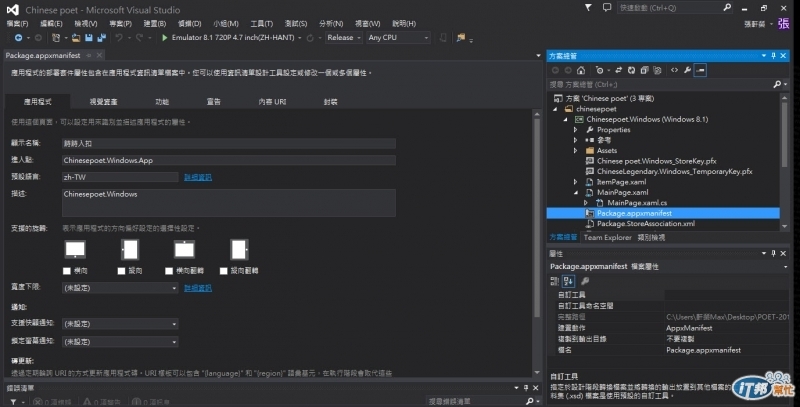Refresh Solution Explorer with the refresh icon
Screen dimensions: 800x407
[631, 70]
